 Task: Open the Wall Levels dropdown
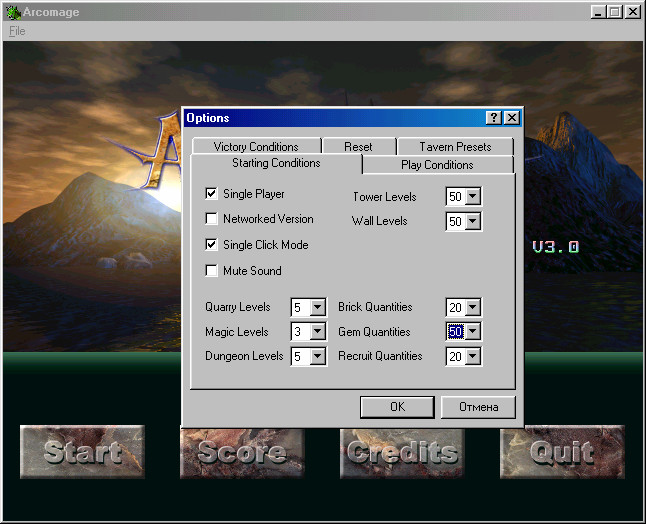coord(473,221)
